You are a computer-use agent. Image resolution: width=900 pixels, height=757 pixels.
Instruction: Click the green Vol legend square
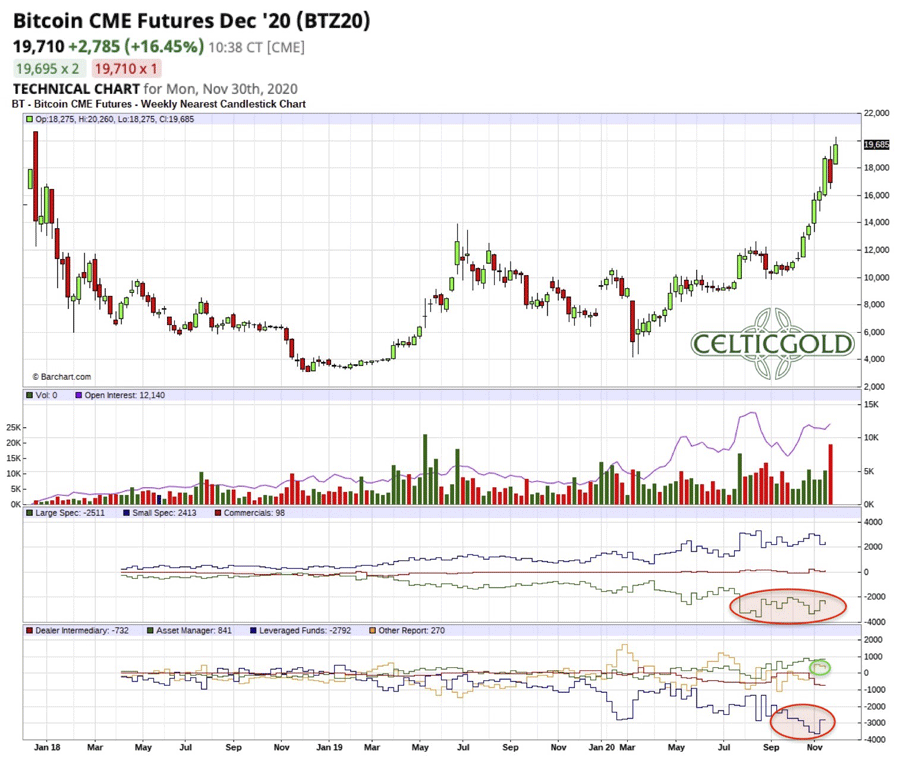30,396
